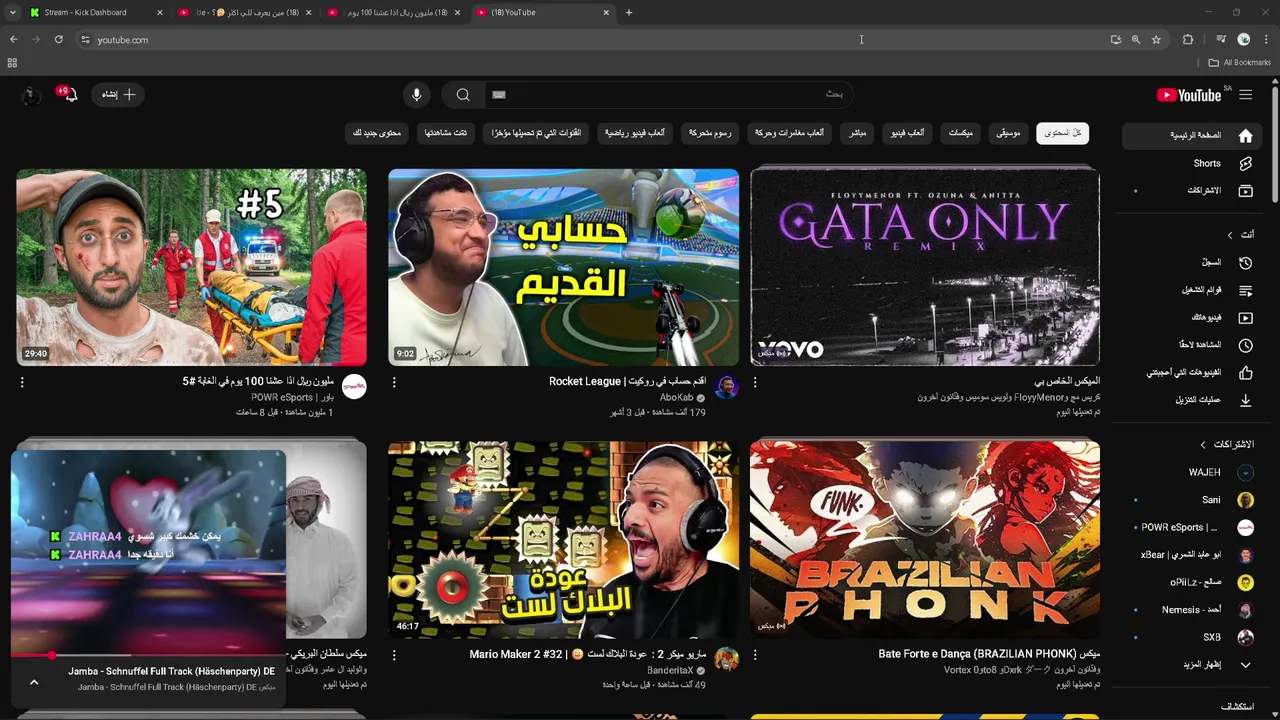
Task: Click the search magnifier button
Action: click(x=463, y=95)
